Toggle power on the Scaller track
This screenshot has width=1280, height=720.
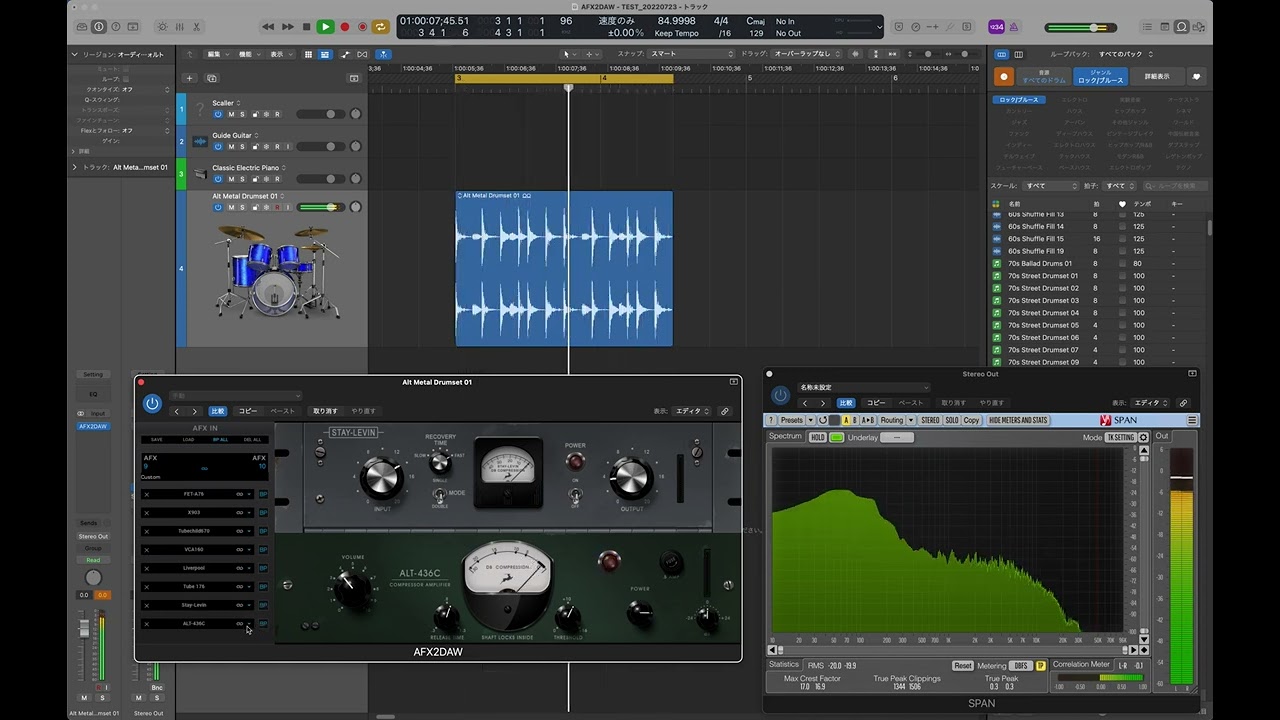tap(218, 114)
